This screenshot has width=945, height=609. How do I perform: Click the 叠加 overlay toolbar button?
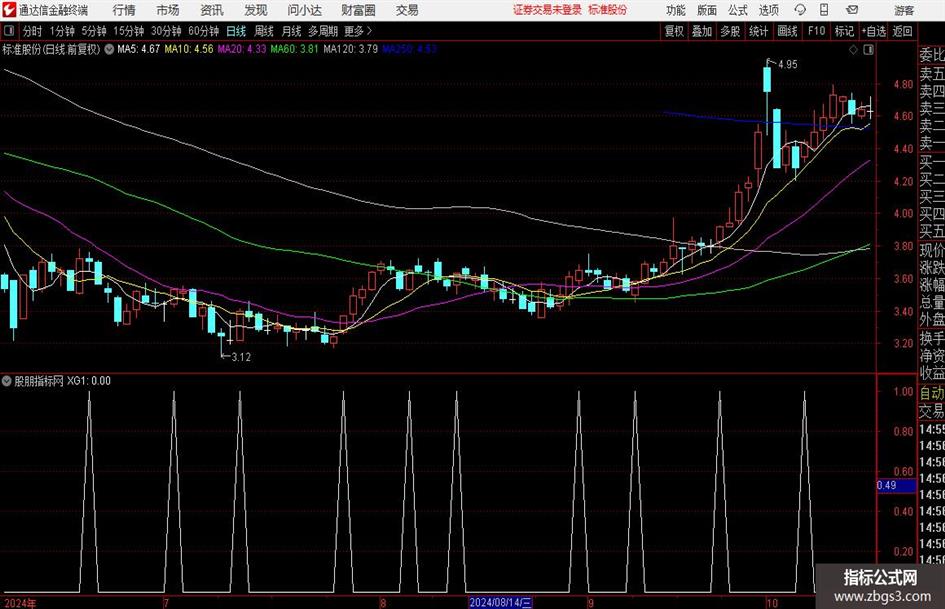702,31
